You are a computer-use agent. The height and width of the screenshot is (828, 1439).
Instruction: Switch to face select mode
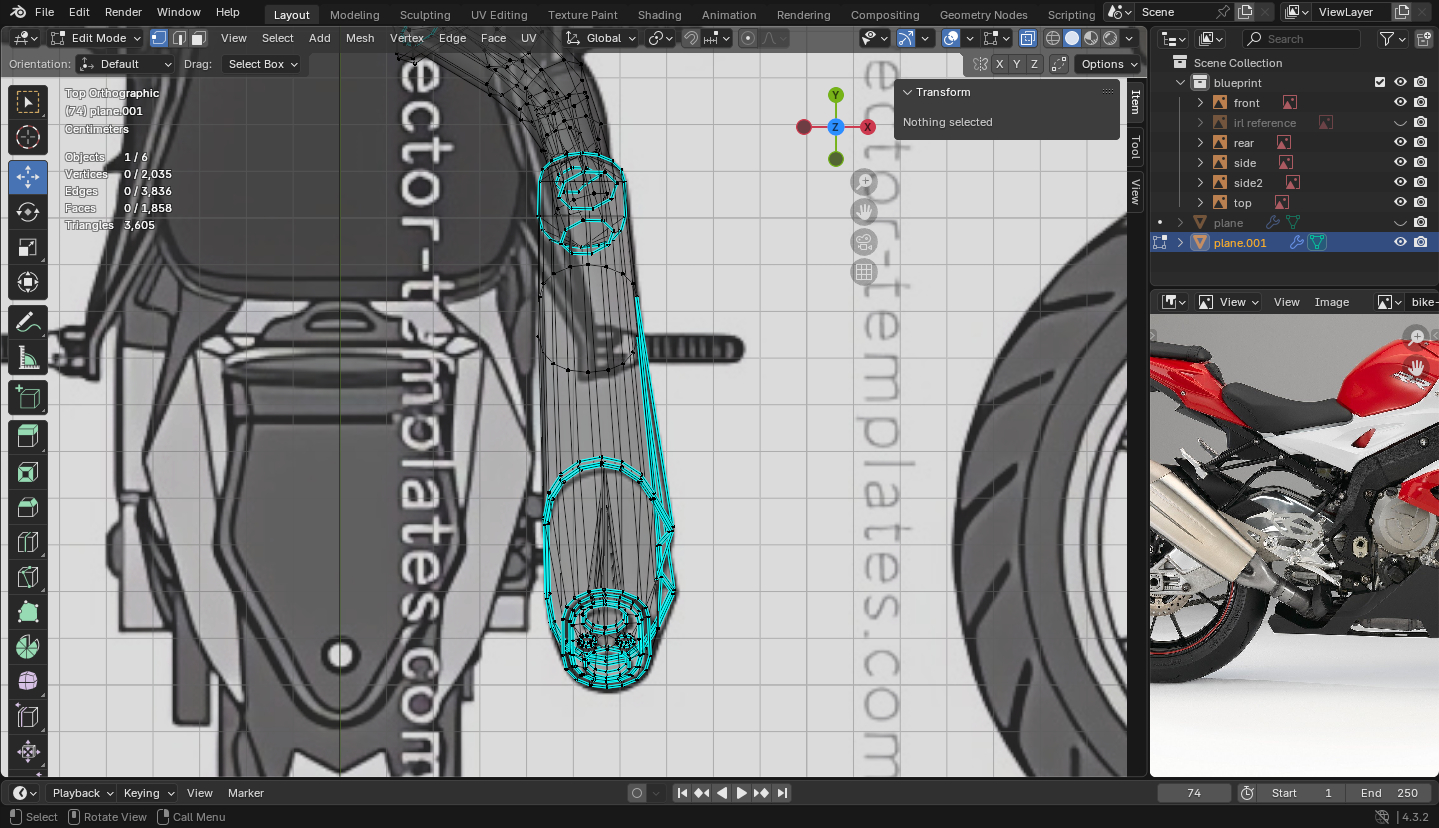pyautogui.click(x=198, y=38)
